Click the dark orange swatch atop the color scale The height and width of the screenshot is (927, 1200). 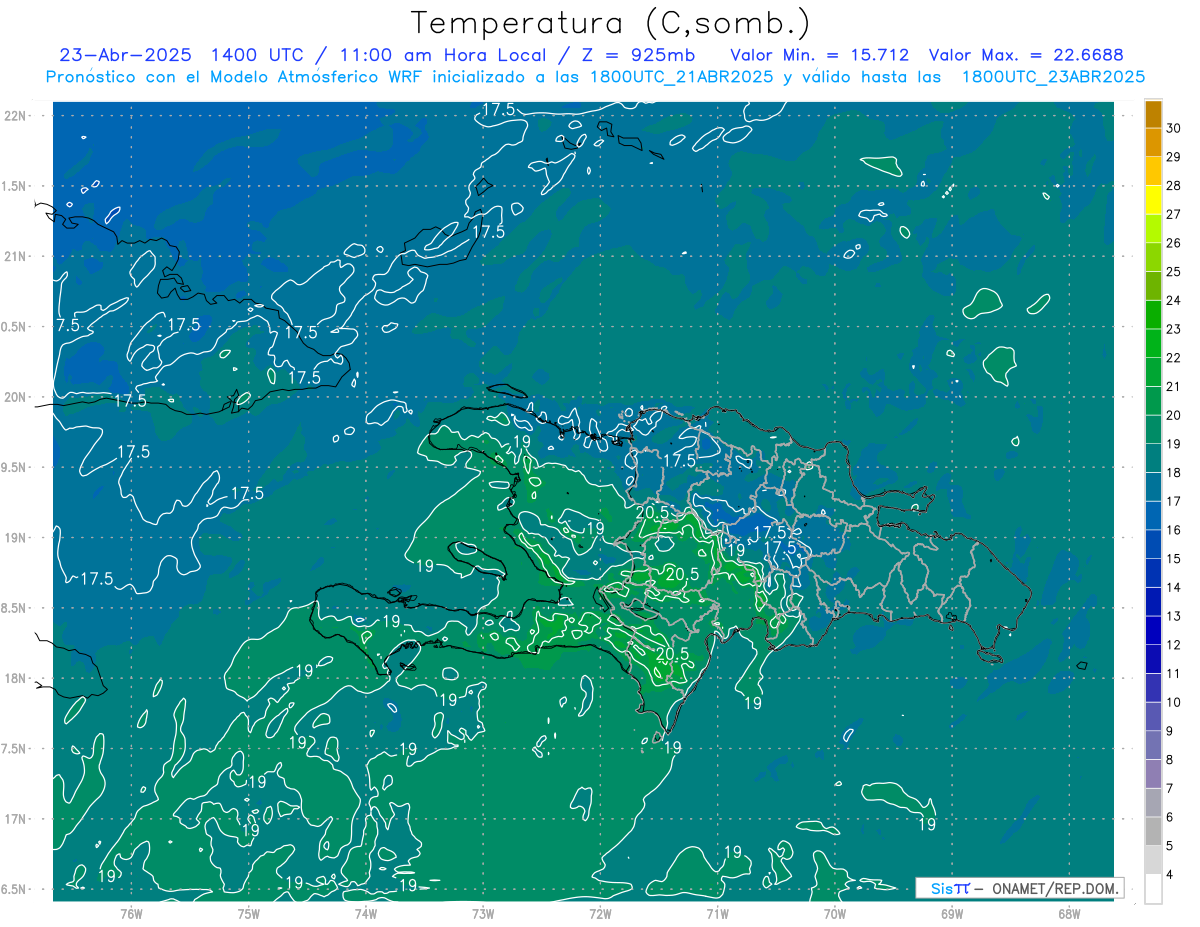pyautogui.click(x=1153, y=114)
